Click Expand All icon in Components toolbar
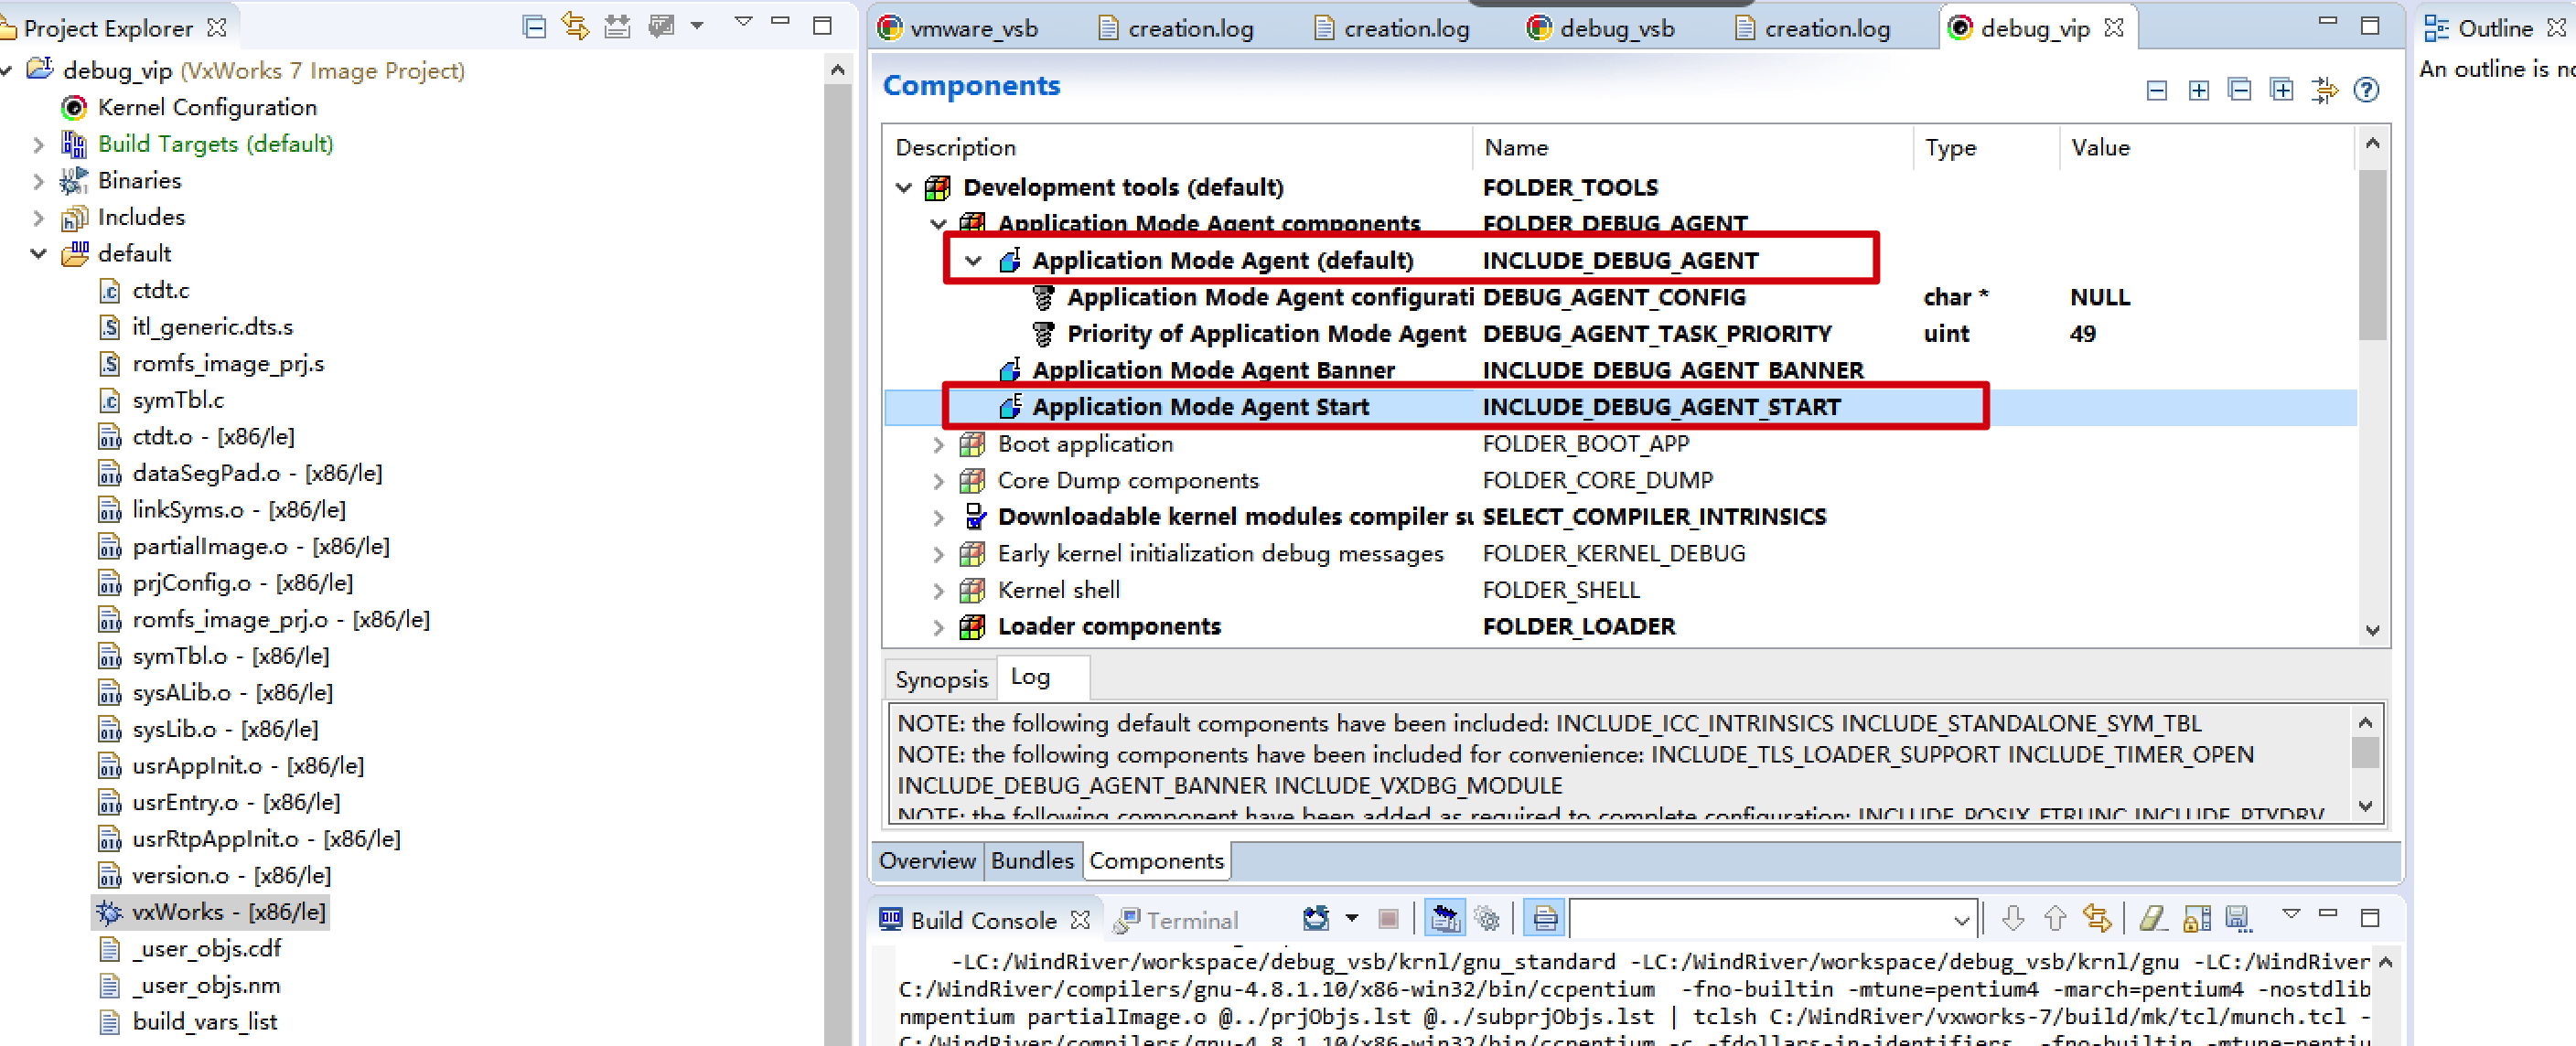The image size is (2576, 1046). point(2282,90)
